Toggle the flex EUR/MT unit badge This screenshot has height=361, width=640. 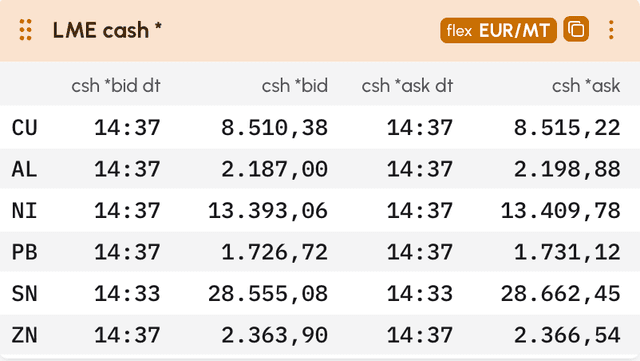[x=498, y=30]
